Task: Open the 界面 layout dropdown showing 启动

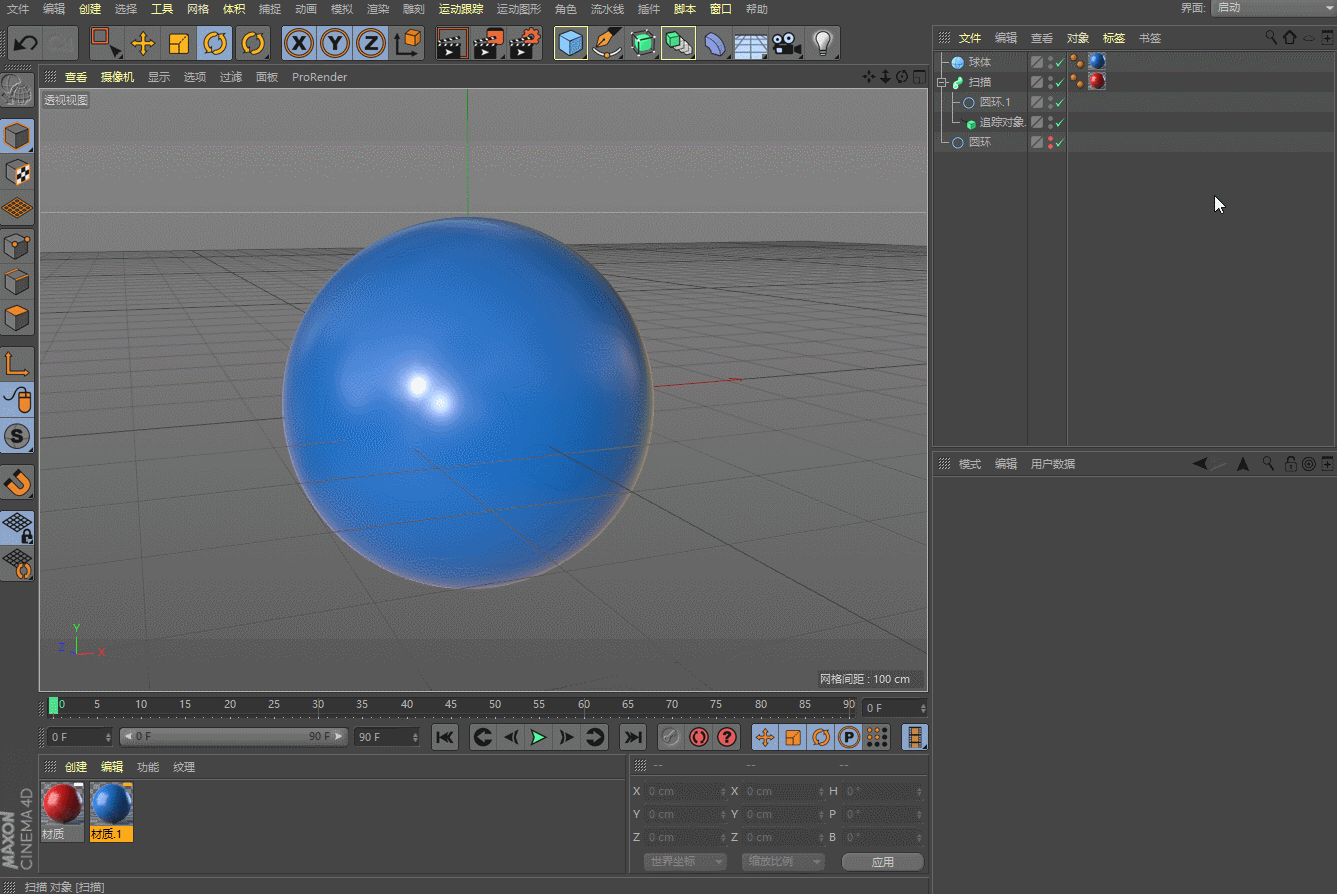Action: [x=1271, y=8]
